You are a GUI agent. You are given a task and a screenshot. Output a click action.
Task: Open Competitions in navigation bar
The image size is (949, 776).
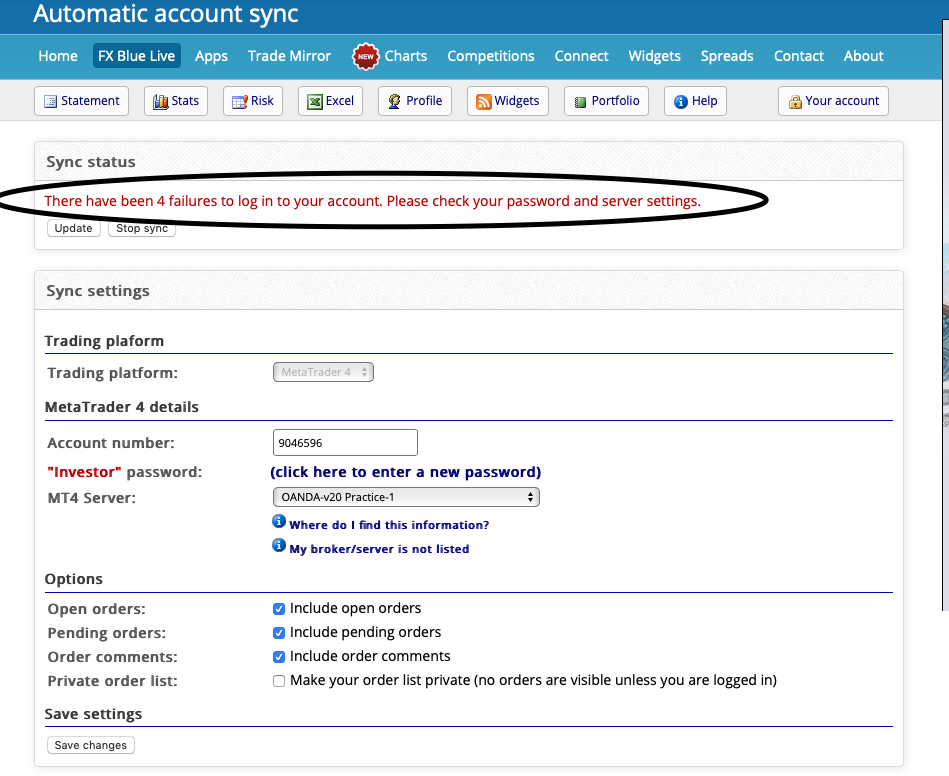pos(491,56)
